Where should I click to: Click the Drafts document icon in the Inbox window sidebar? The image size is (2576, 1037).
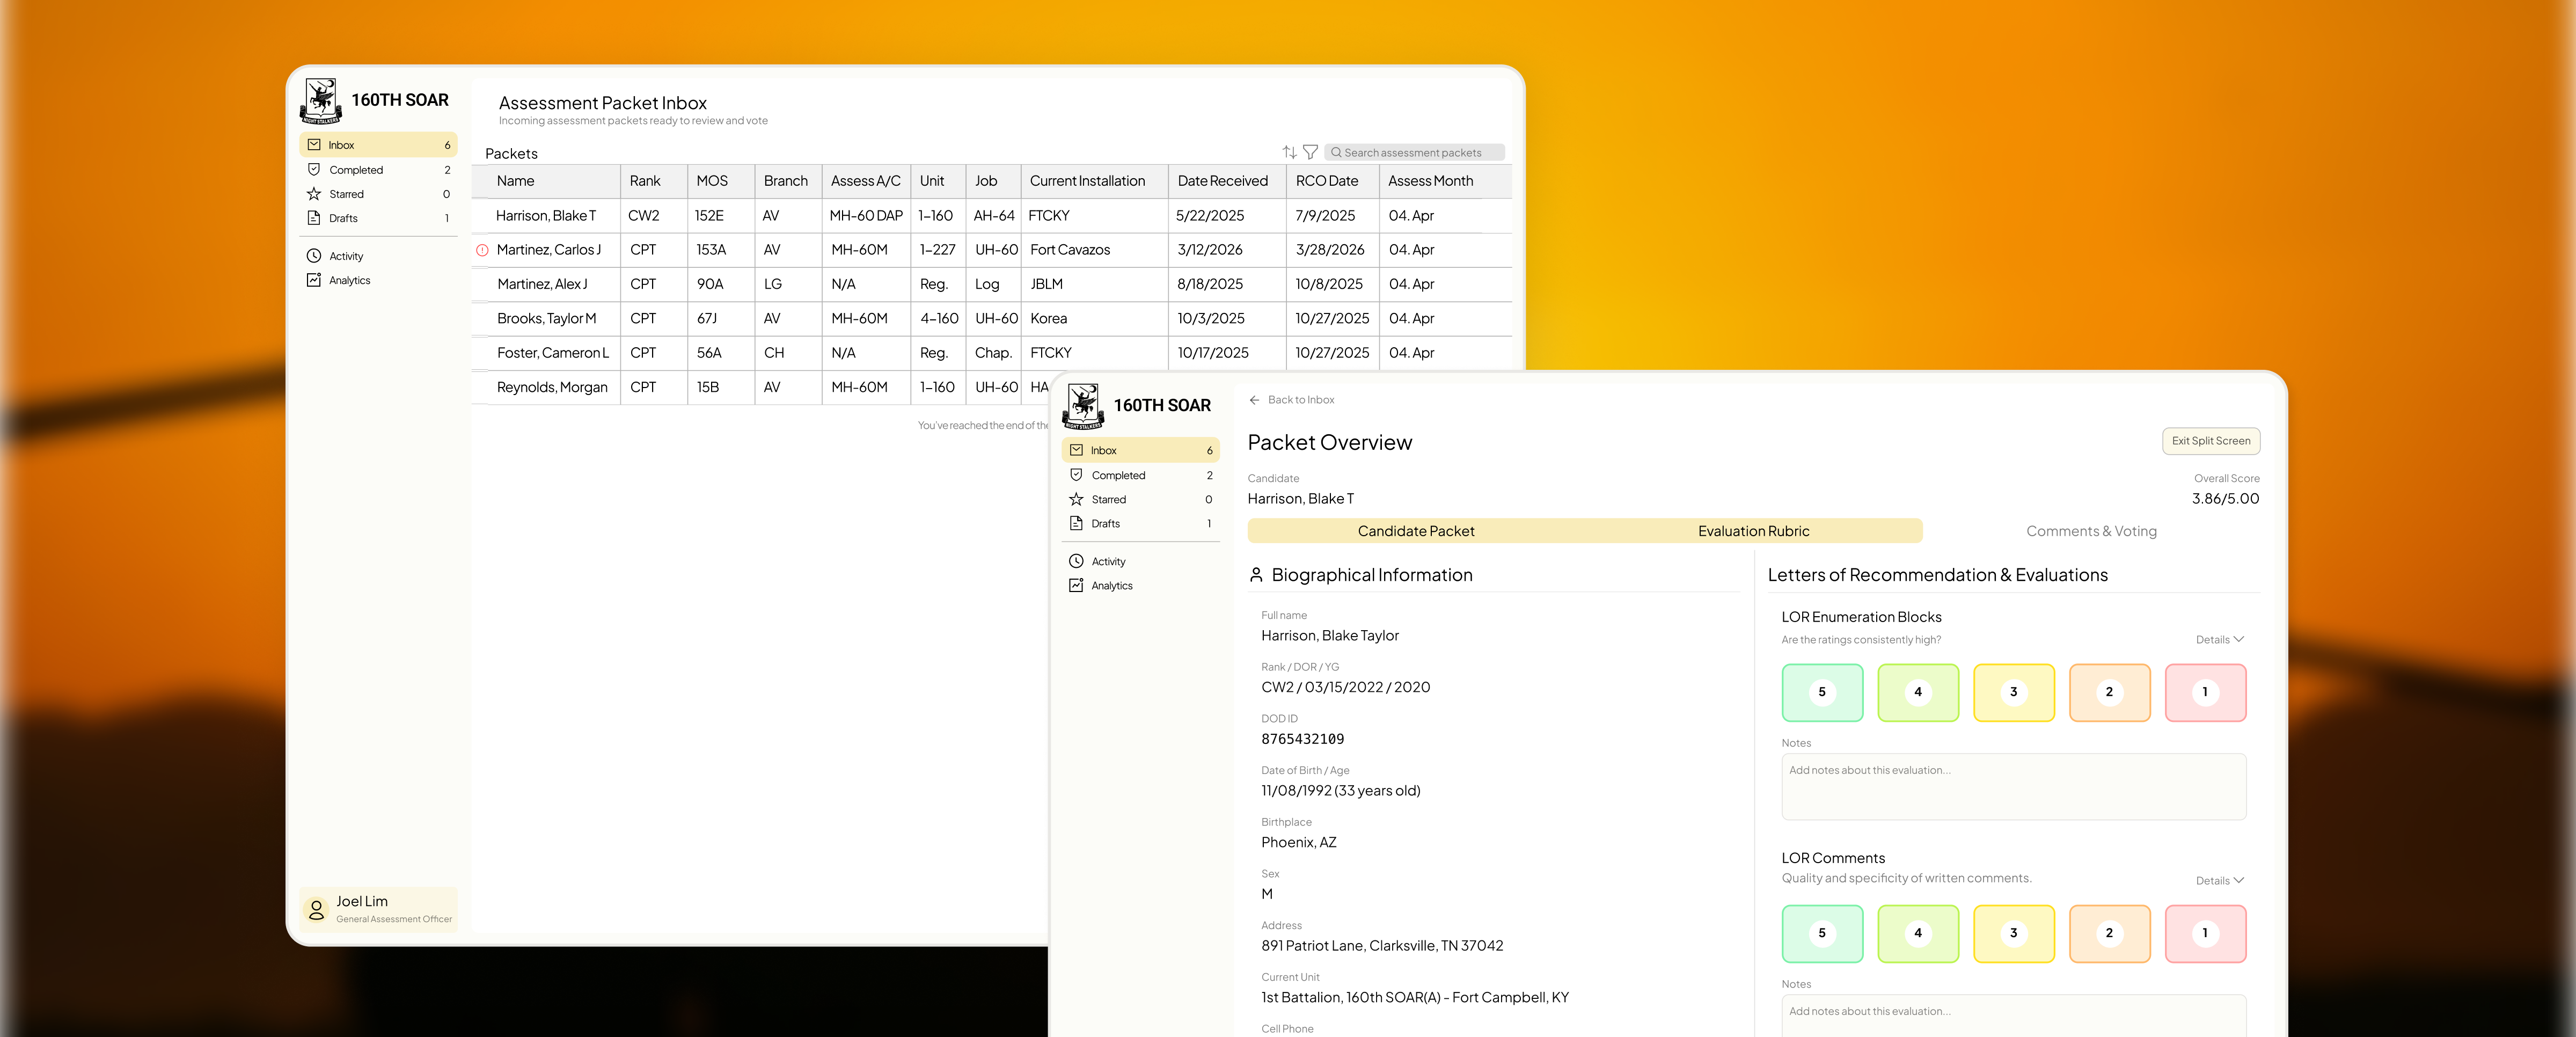[x=314, y=218]
